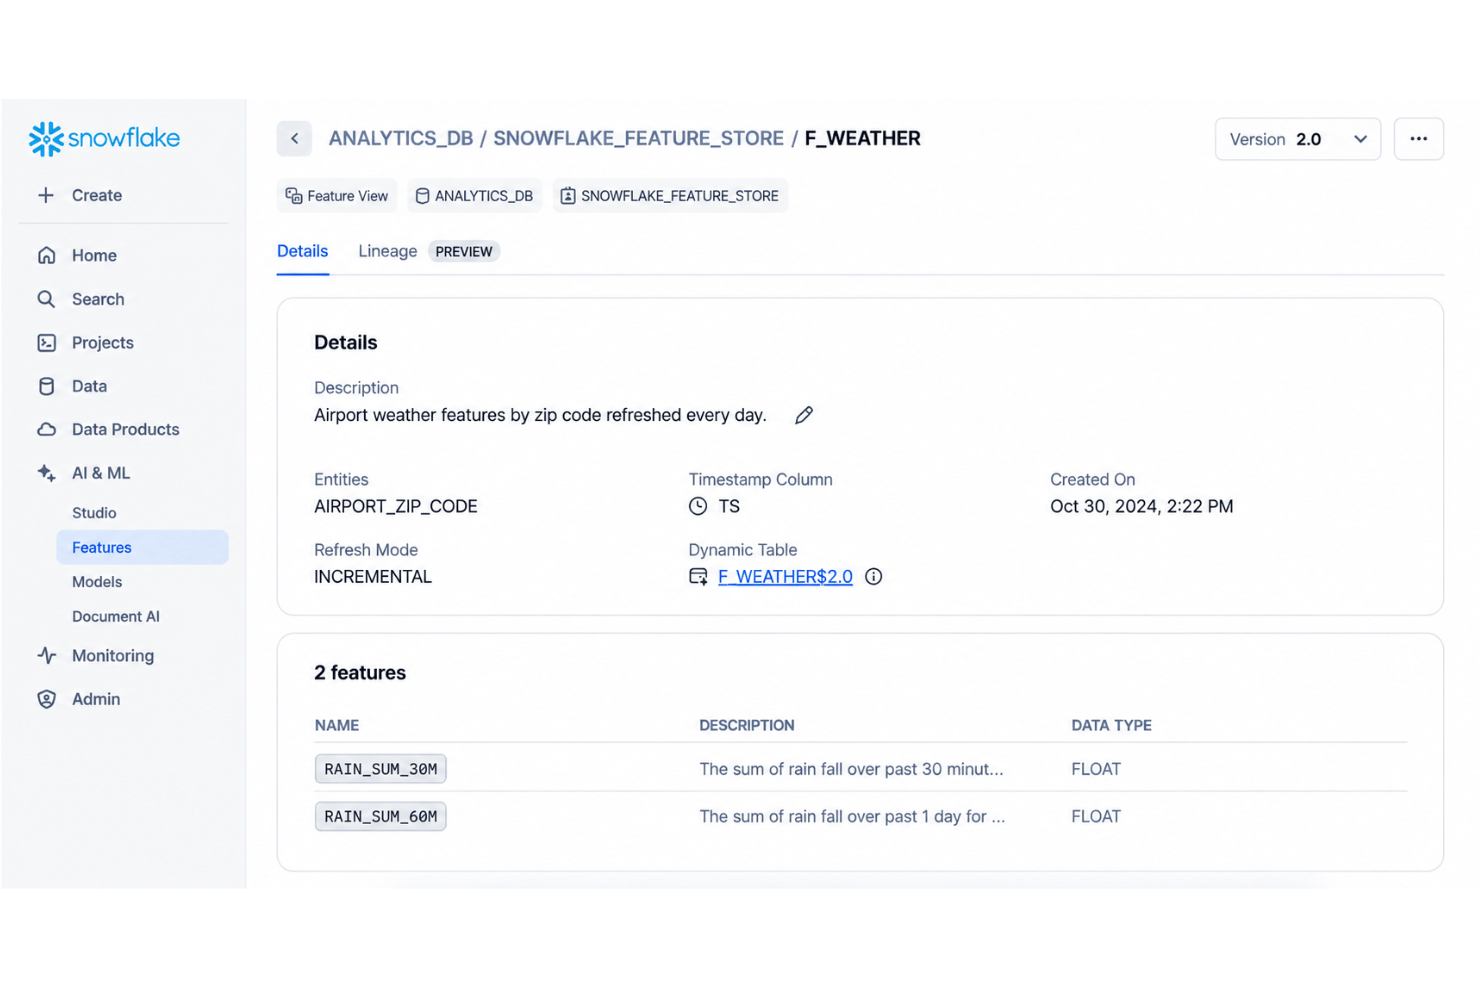The height and width of the screenshot is (987, 1480).
Task: Open Monitoring section
Action: pos(112,656)
